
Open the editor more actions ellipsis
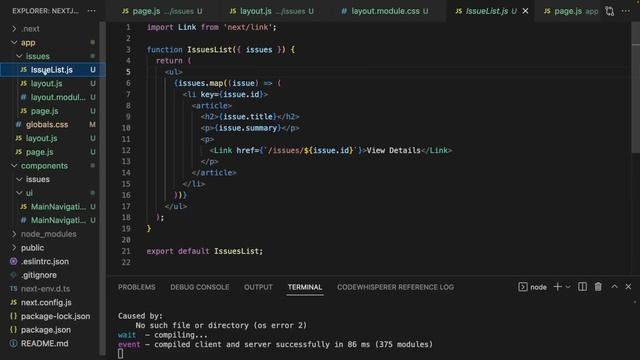click(x=626, y=11)
